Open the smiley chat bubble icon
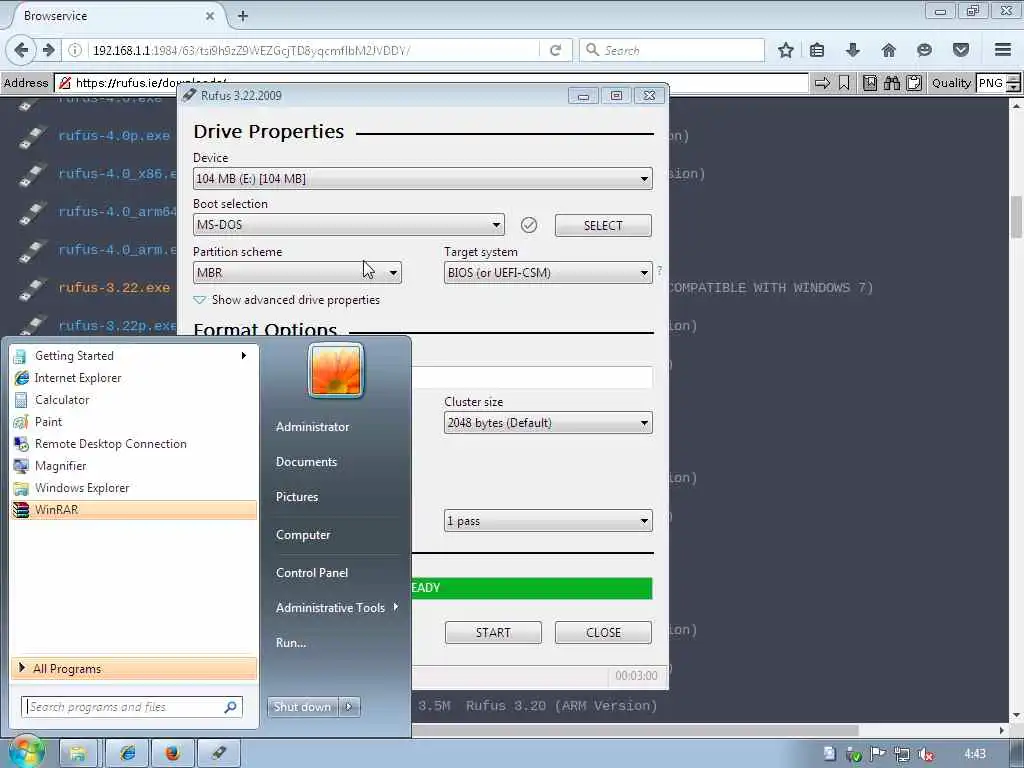The height and width of the screenshot is (768, 1024). (924, 50)
